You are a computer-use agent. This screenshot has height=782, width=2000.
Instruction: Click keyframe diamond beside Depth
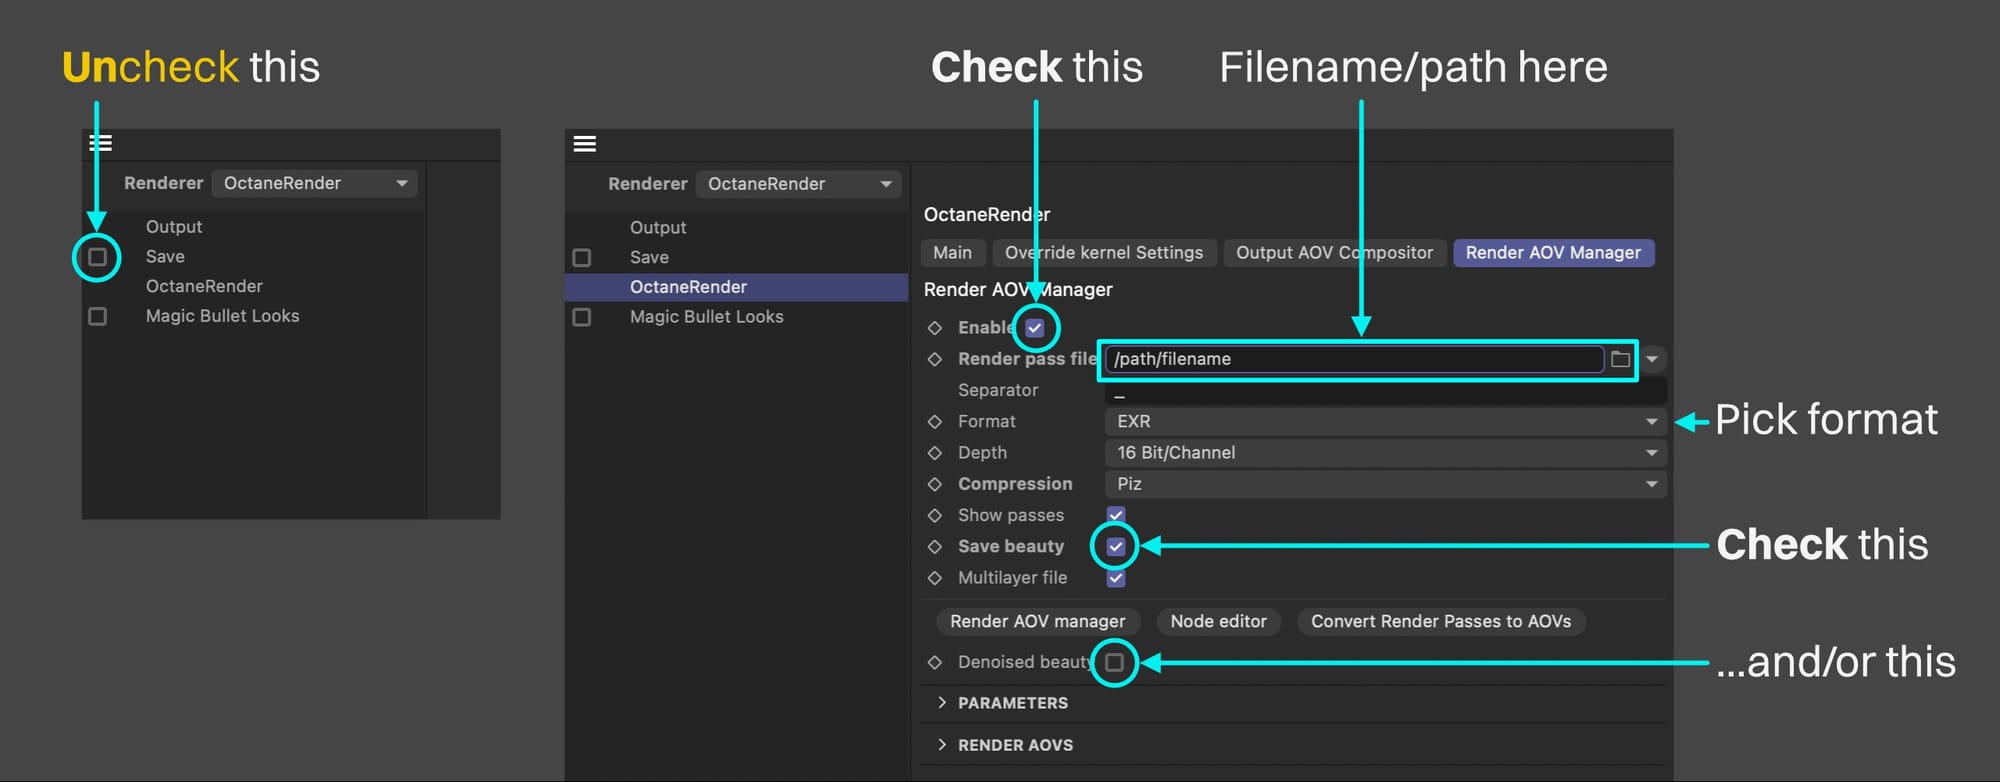(x=935, y=453)
